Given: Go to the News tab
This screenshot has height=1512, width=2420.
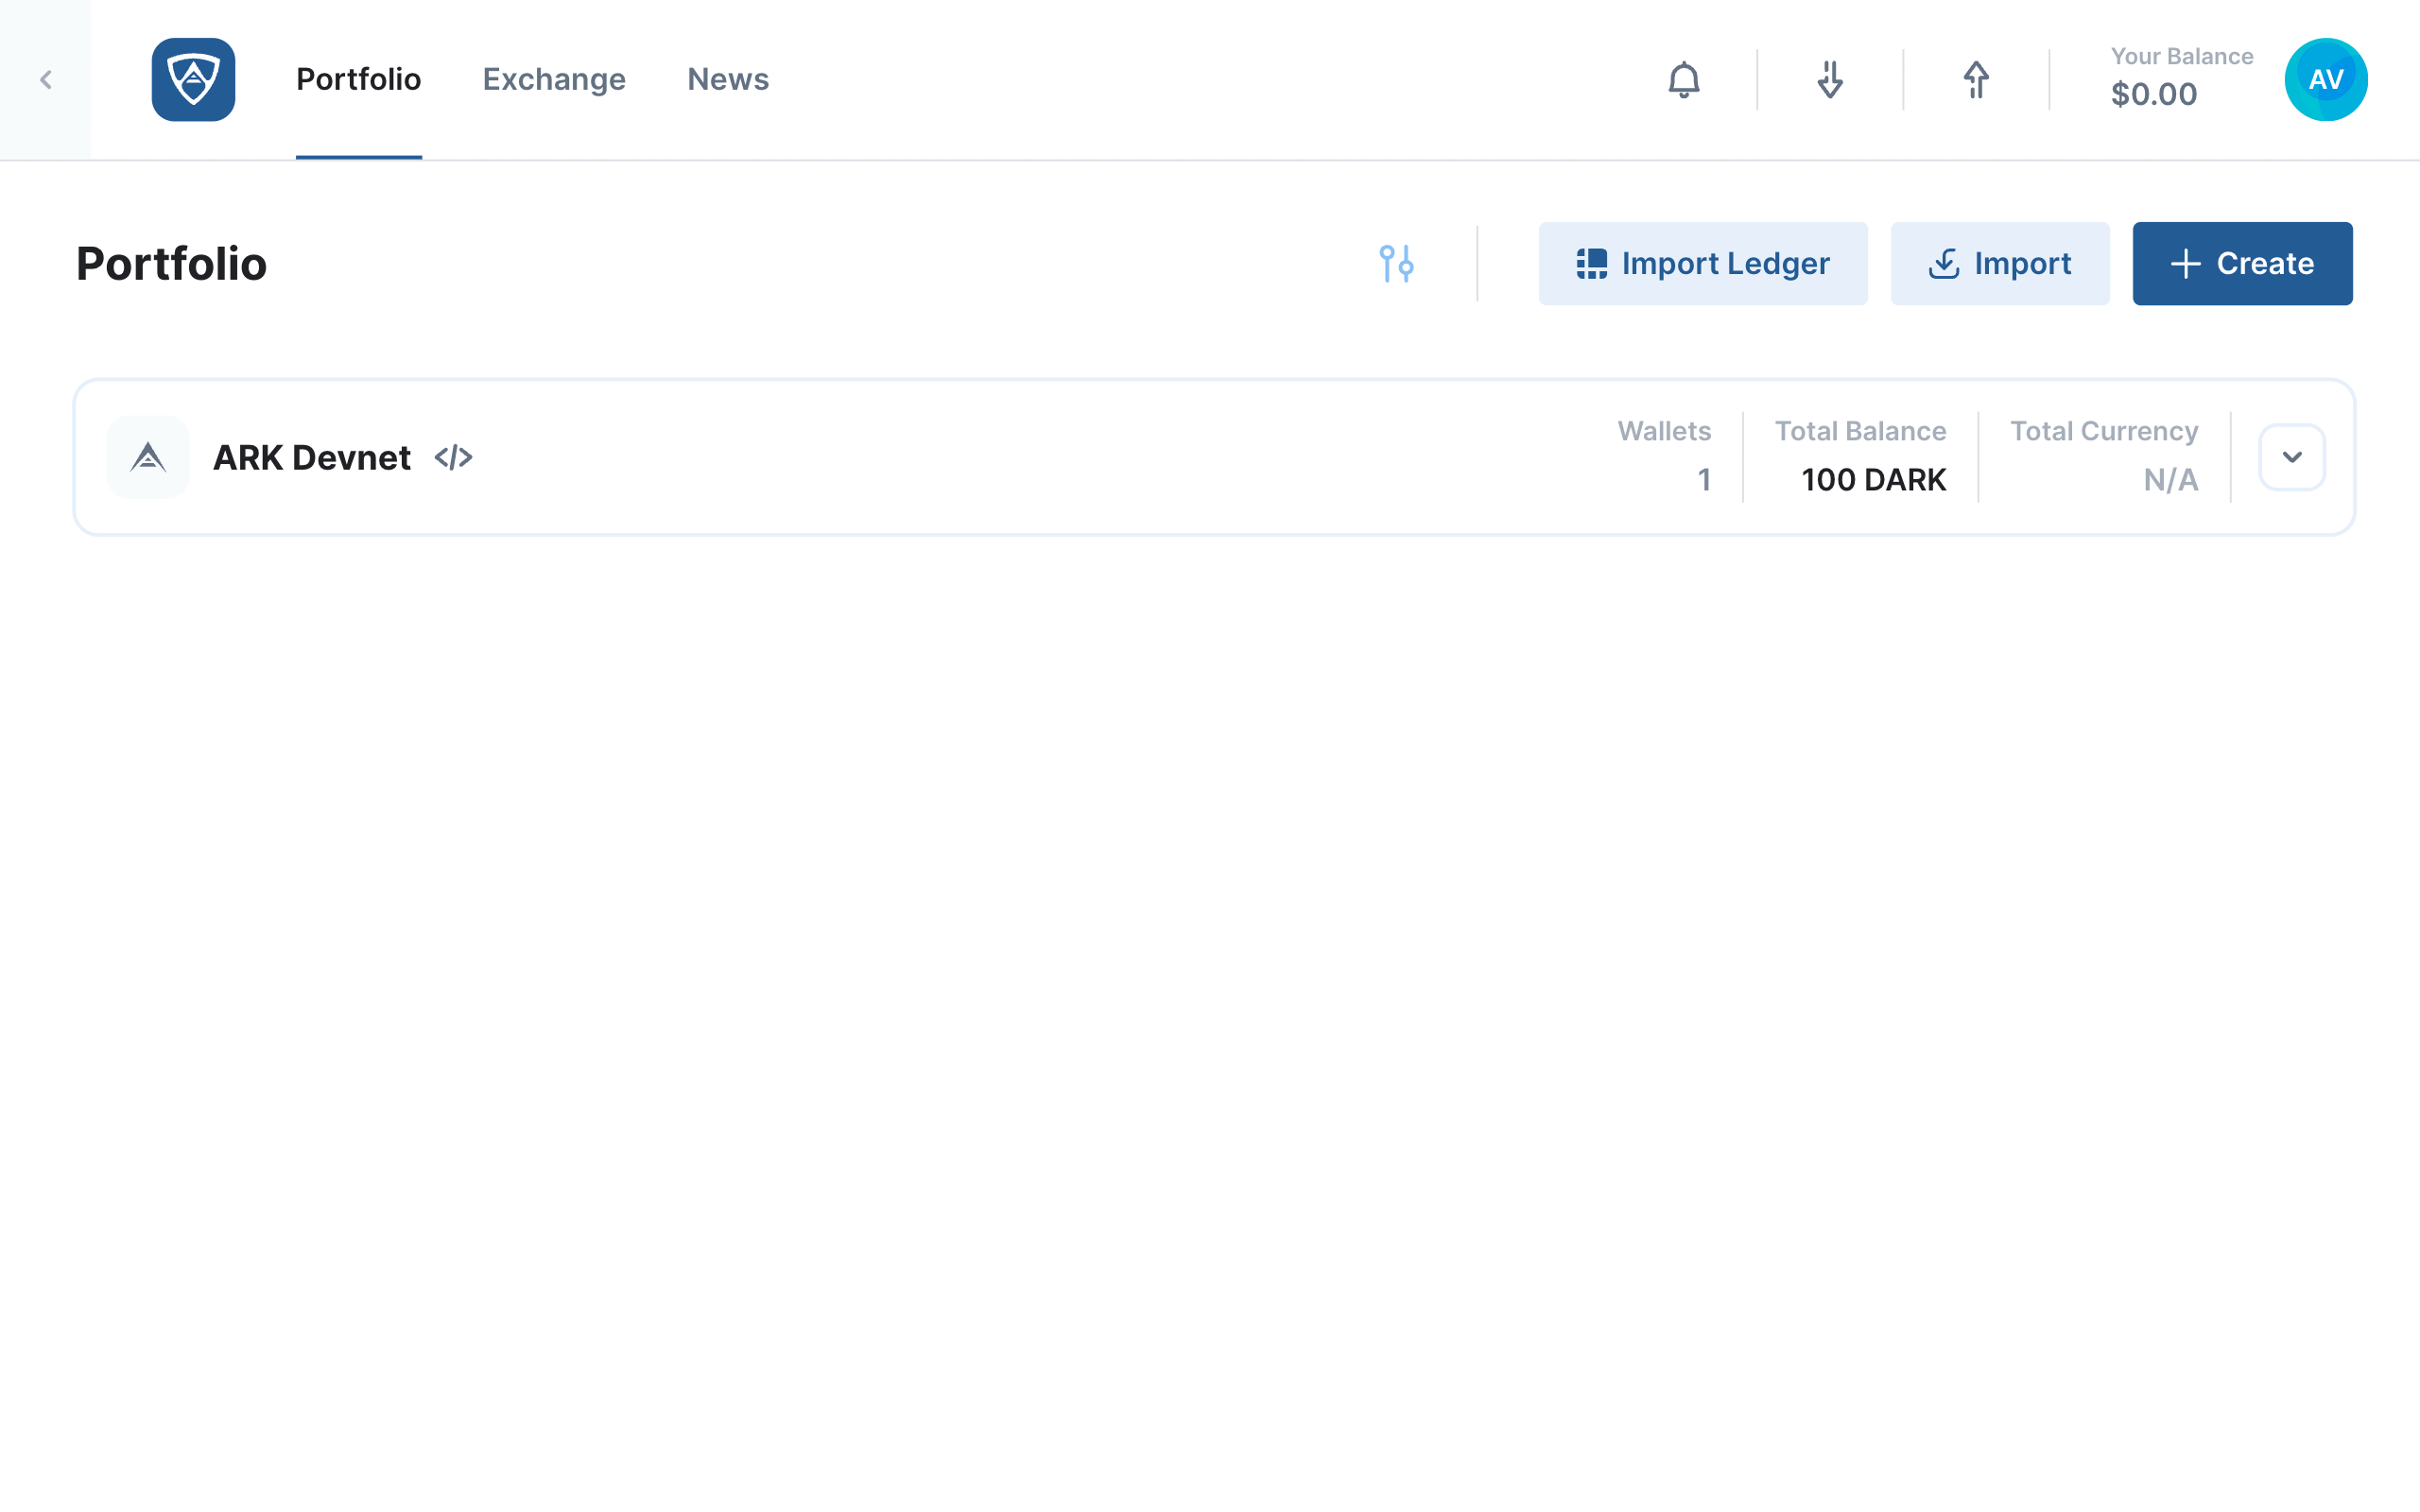Looking at the screenshot, I should click(728, 80).
